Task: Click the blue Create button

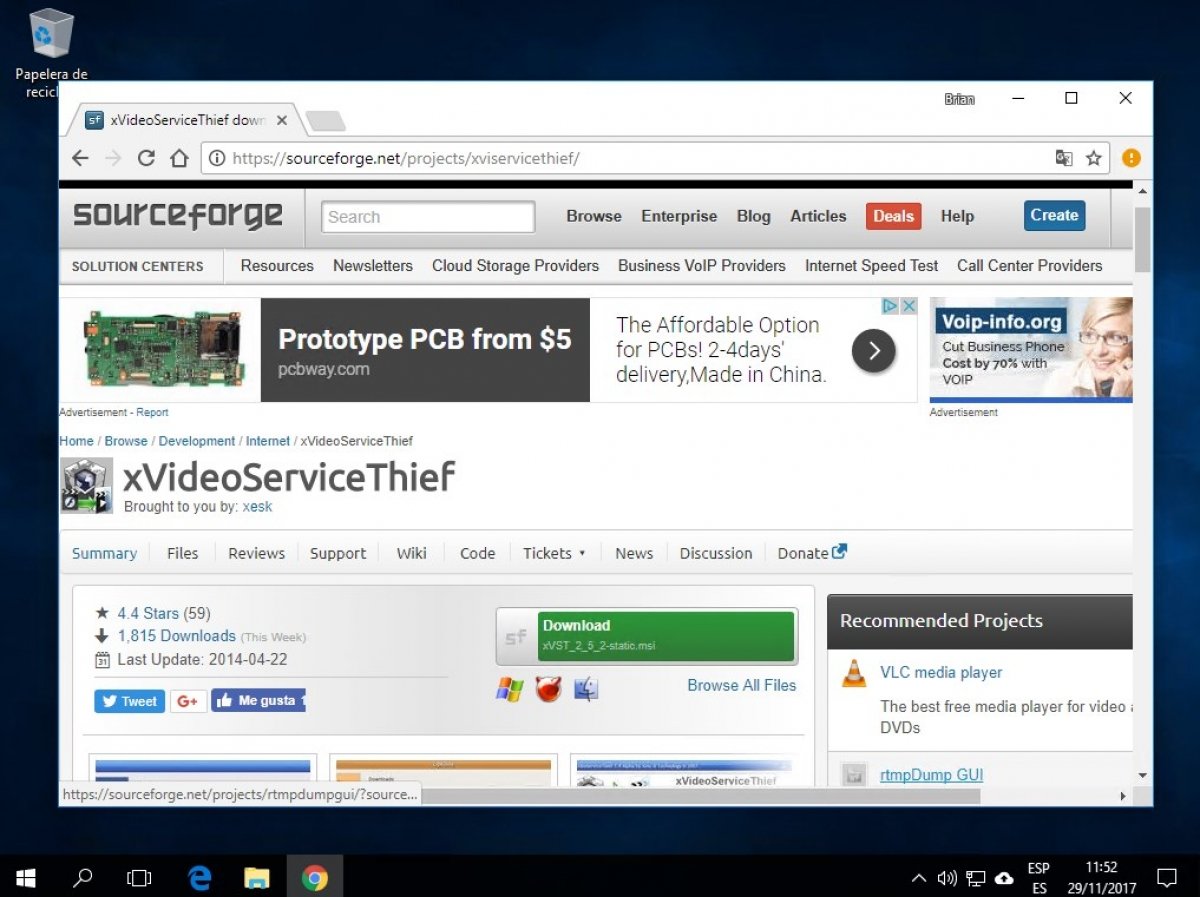Action: tap(1054, 215)
